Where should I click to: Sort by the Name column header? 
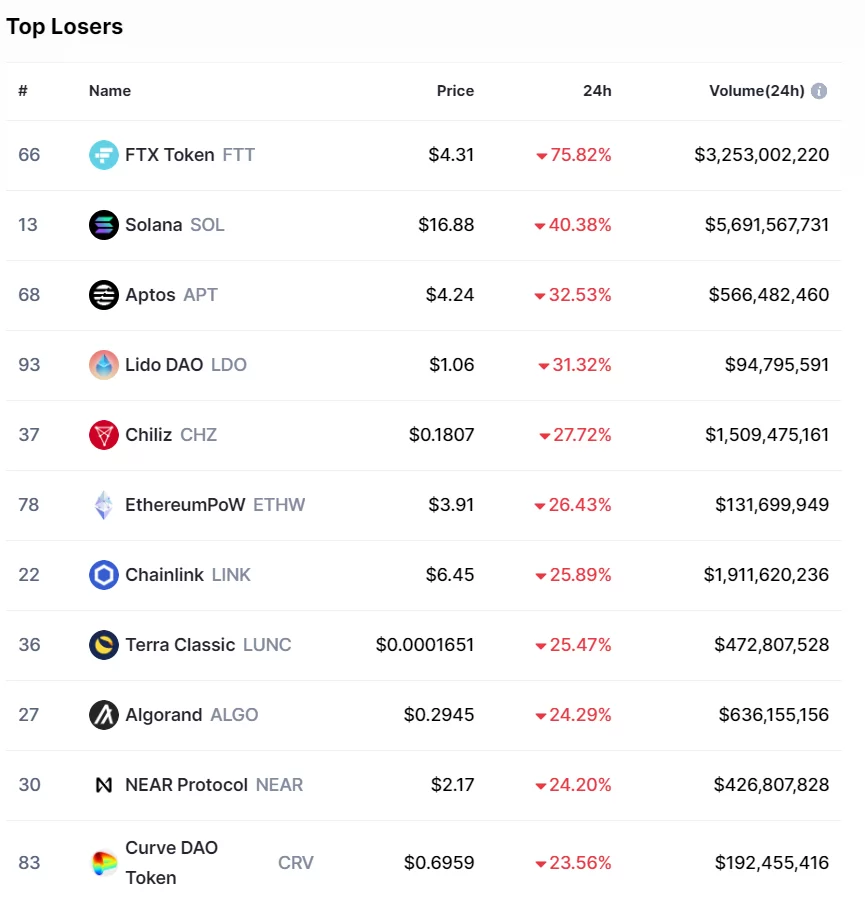pos(110,91)
